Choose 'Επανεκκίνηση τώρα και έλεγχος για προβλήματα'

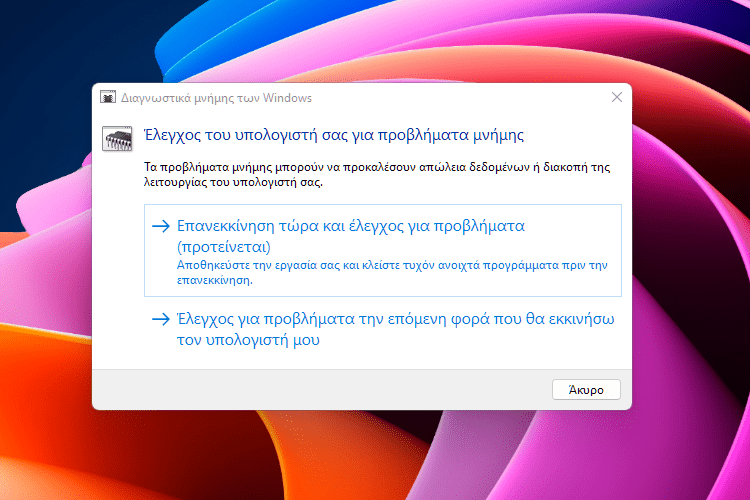pos(383,250)
